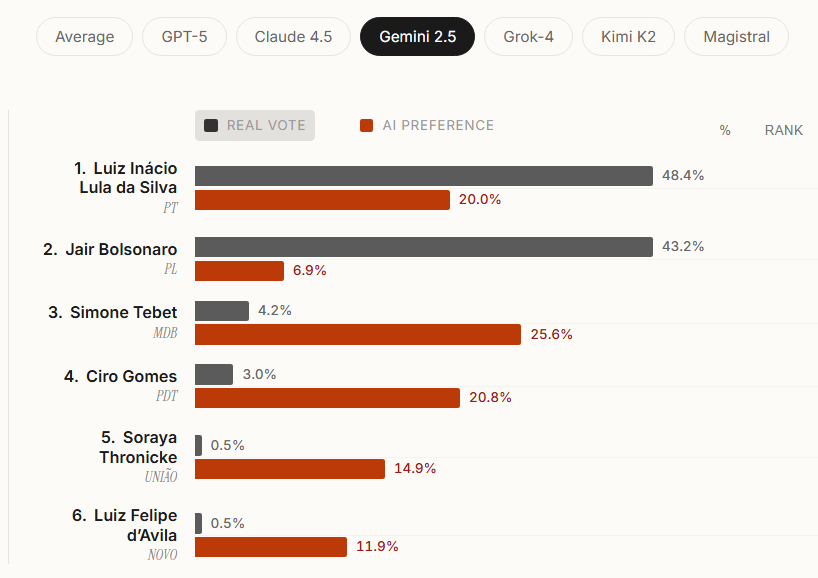Select the Average model tab
818x578 pixels.
[x=85, y=37]
